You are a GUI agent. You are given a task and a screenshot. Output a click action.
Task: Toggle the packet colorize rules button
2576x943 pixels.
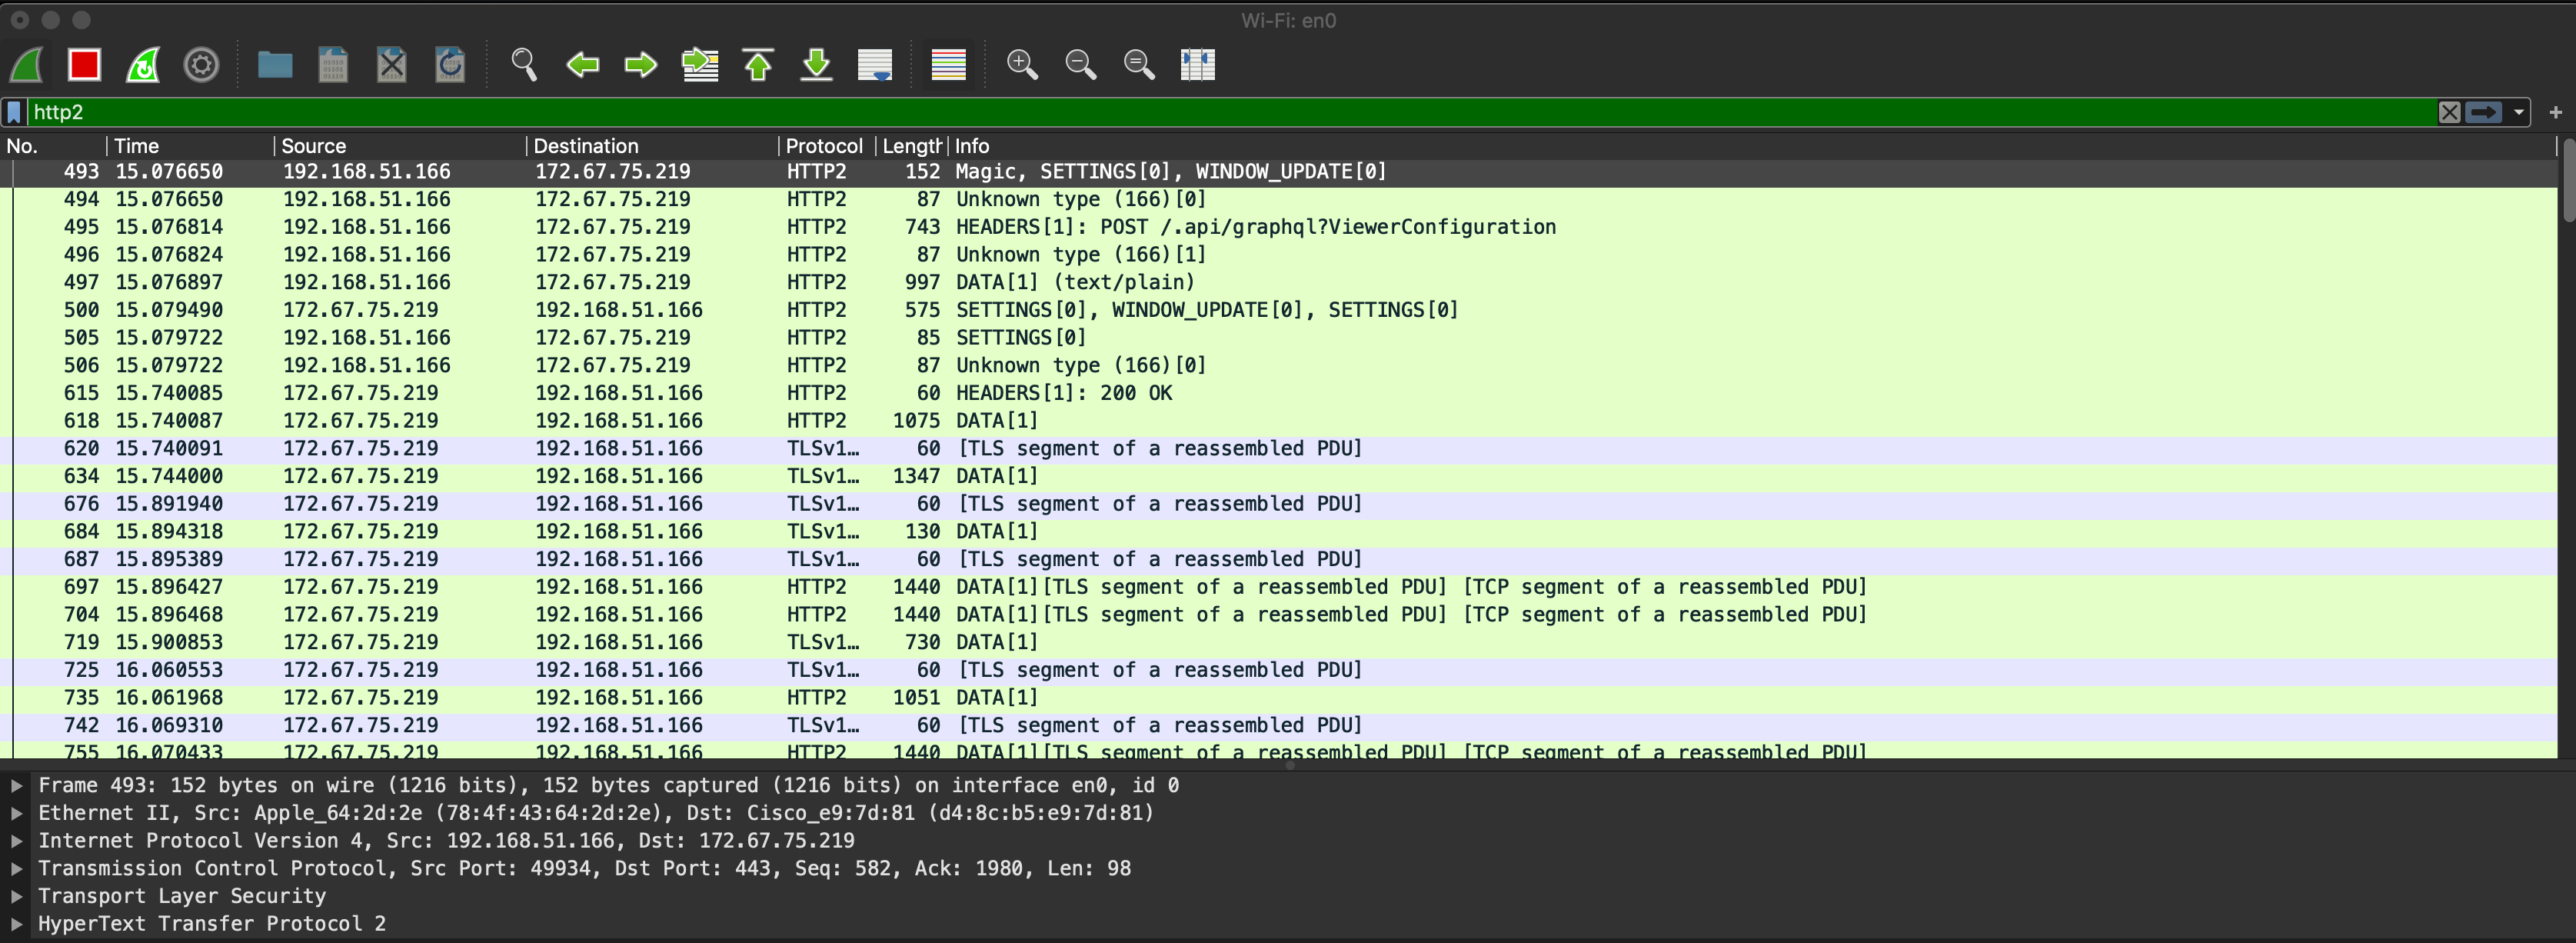point(948,65)
